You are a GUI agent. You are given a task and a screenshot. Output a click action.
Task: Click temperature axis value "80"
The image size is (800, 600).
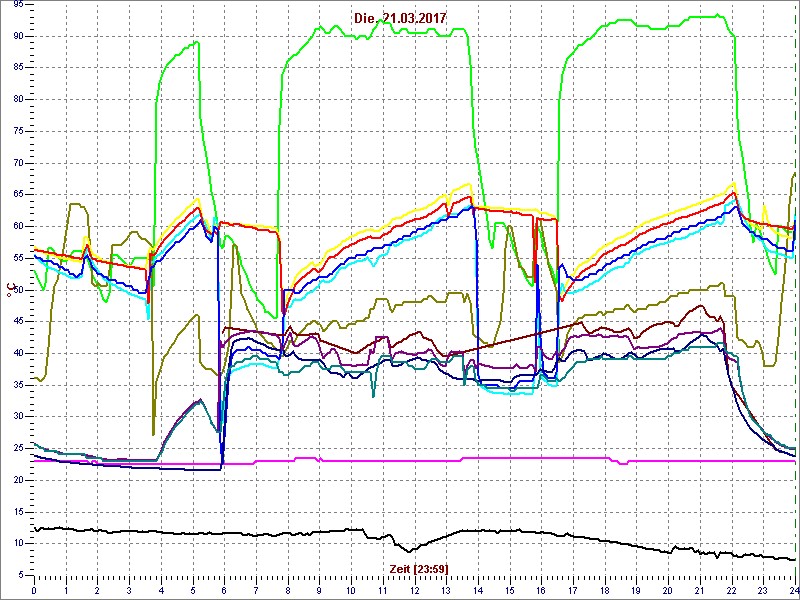(x=17, y=99)
